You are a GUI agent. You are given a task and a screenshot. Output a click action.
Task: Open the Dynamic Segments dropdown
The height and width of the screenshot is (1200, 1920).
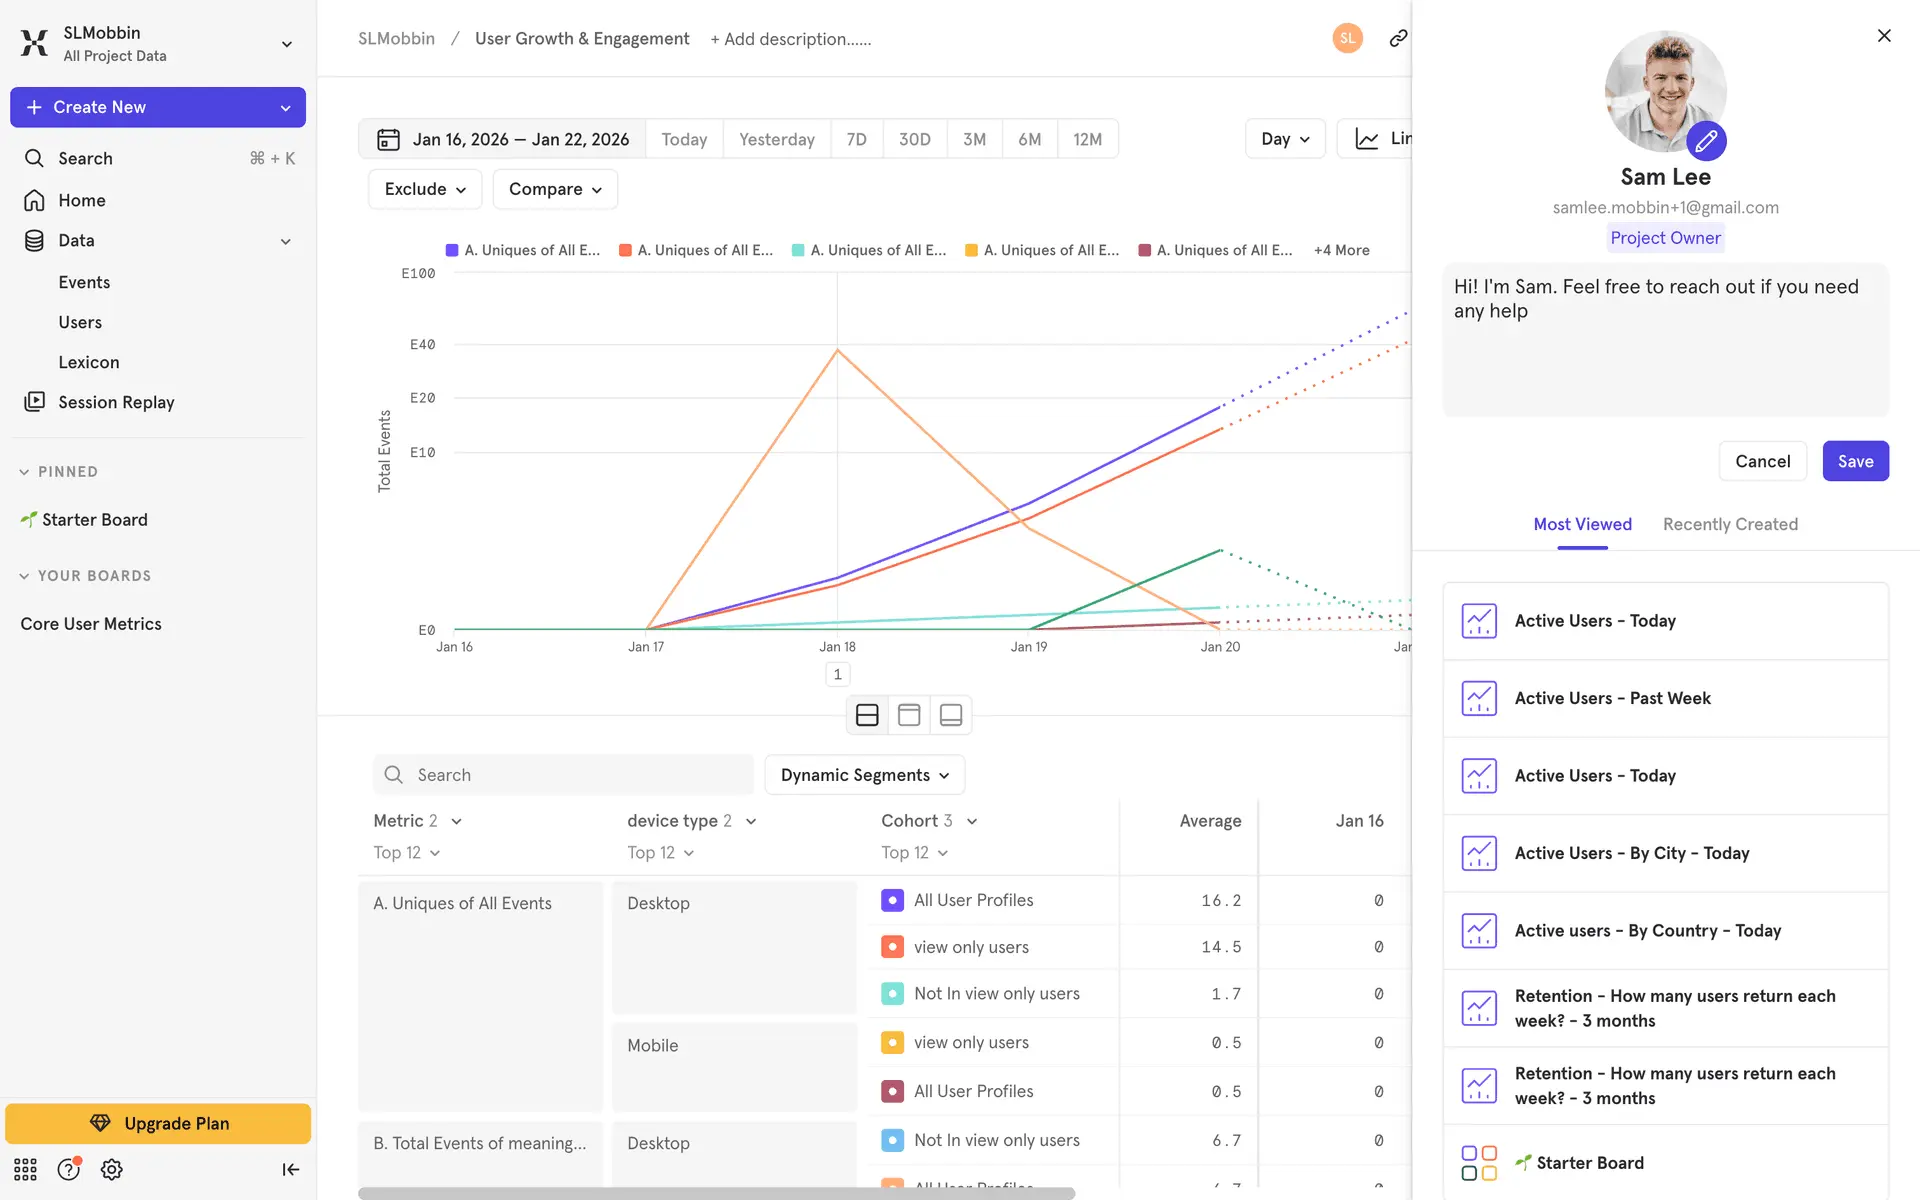[x=864, y=775]
